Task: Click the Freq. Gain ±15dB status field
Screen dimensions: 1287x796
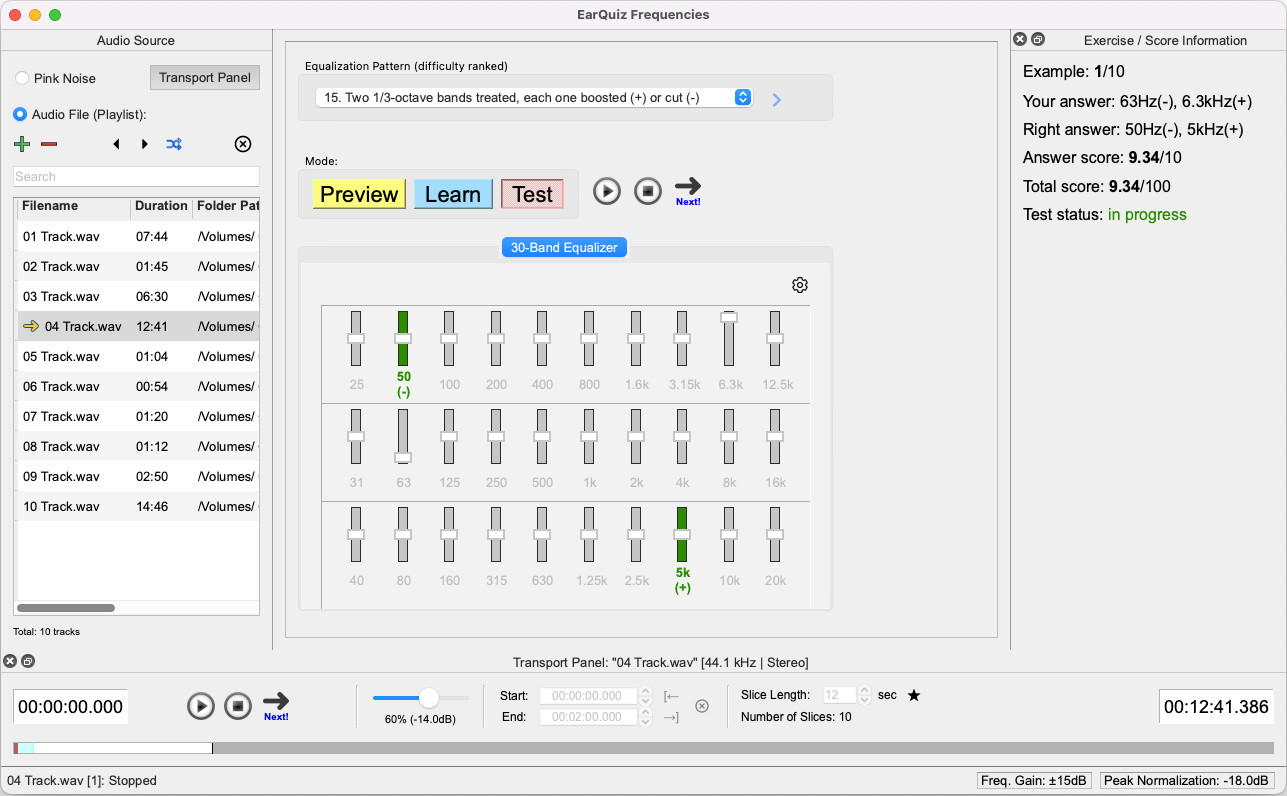Action: point(1035,781)
